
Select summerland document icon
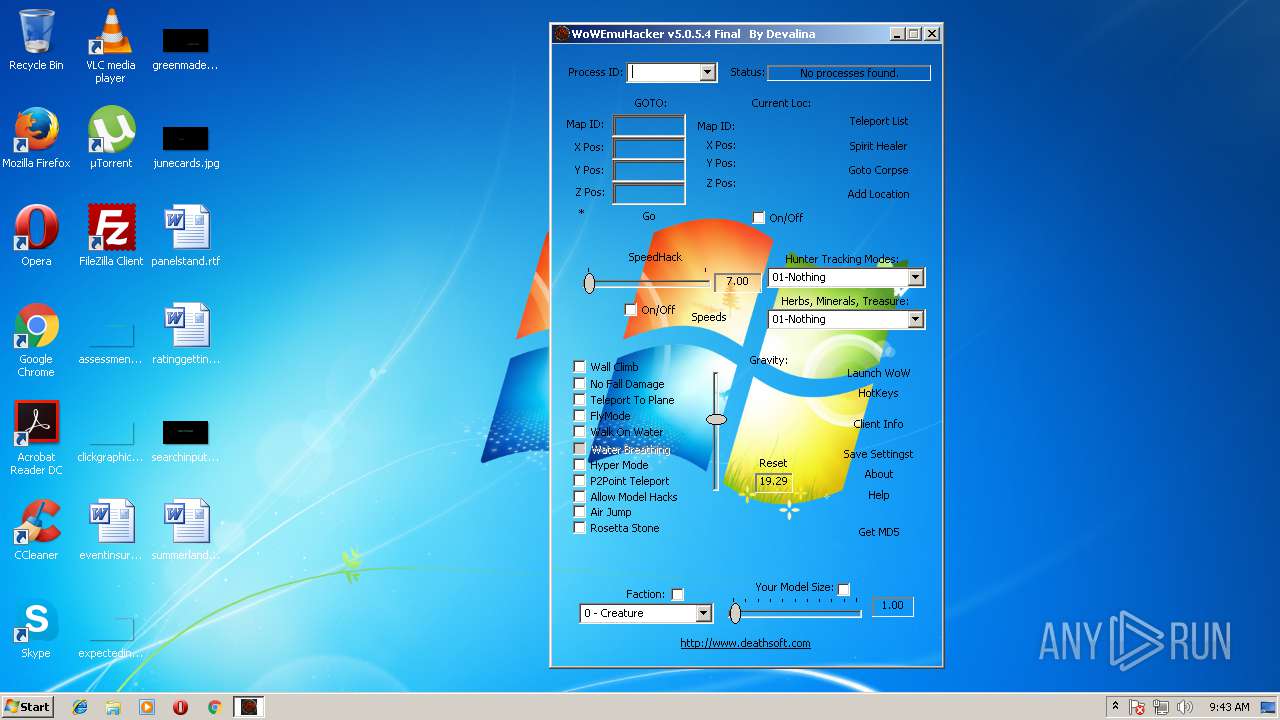click(x=185, y=530)
